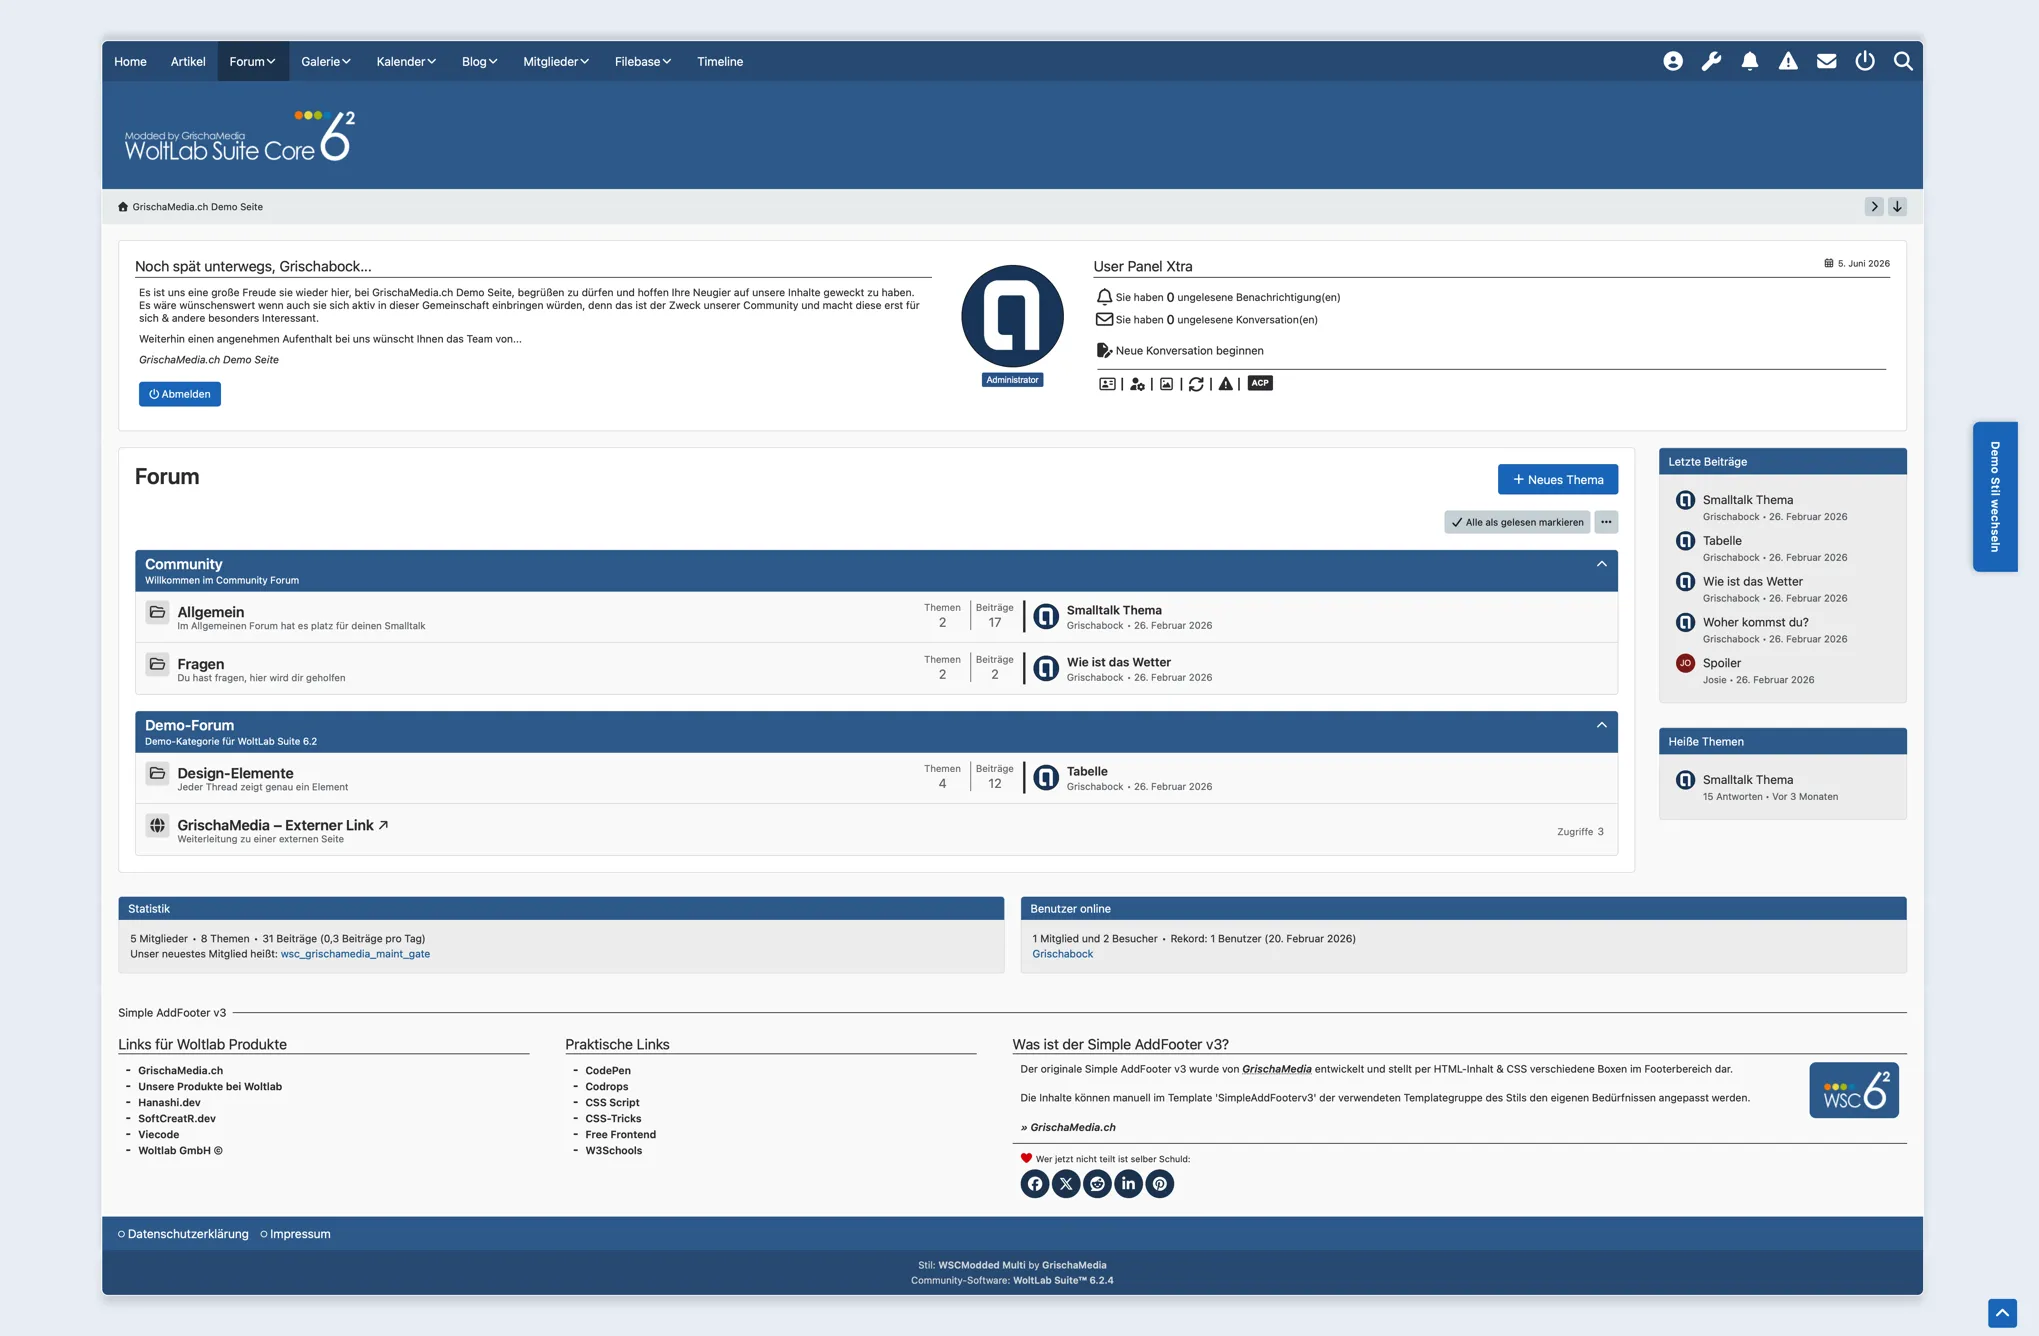Click the breadcrumb down-arrow button

pyautogui.click(x=1897, y=206)
